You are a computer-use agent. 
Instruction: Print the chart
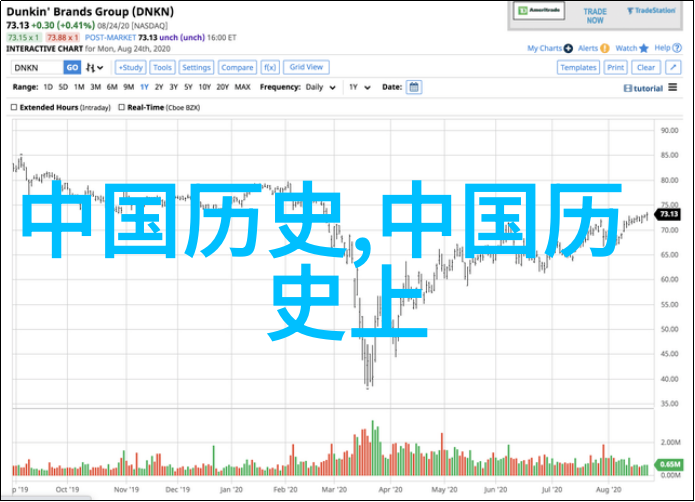pos(615,68)
